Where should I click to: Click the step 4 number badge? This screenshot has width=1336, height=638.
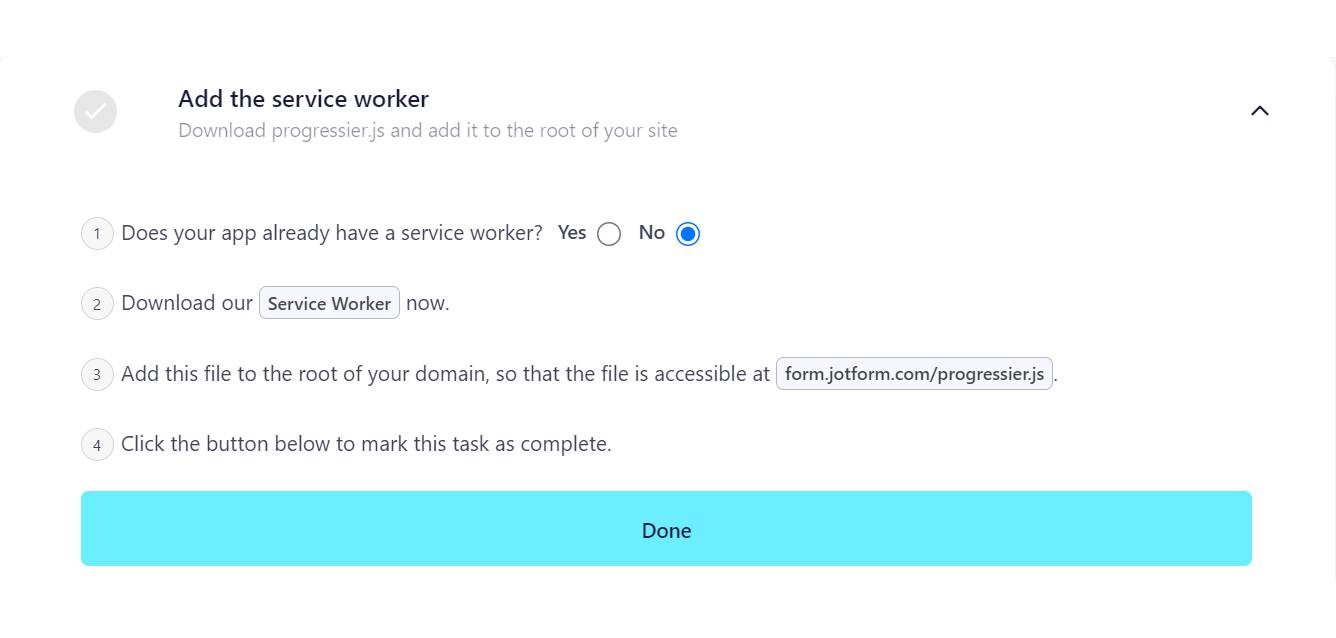point(97,445)
